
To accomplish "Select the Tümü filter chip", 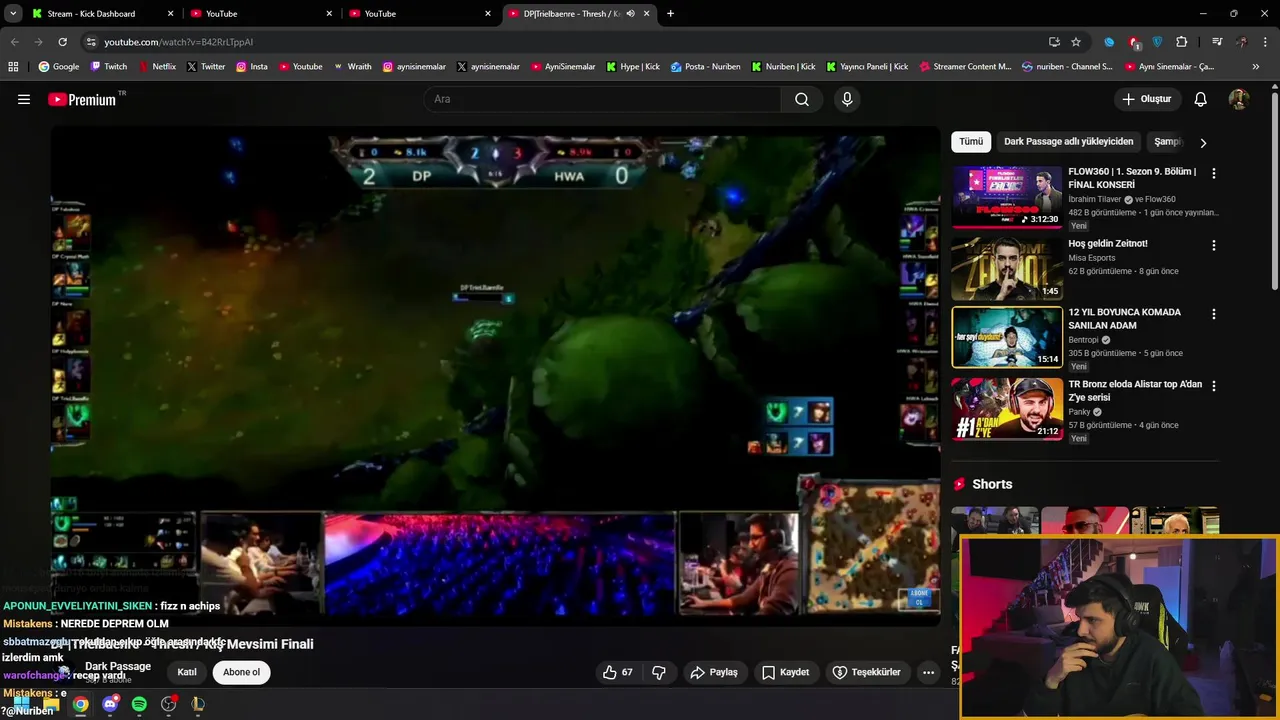I will point(971,142).
